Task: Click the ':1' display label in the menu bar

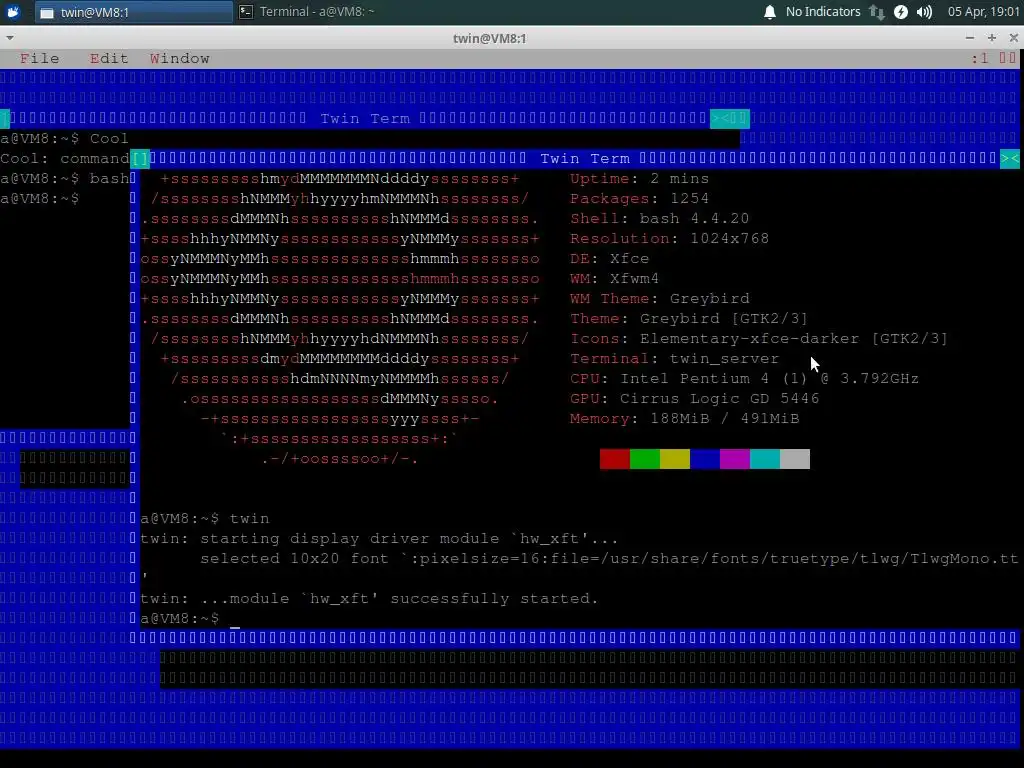Action: click(980, 59)
